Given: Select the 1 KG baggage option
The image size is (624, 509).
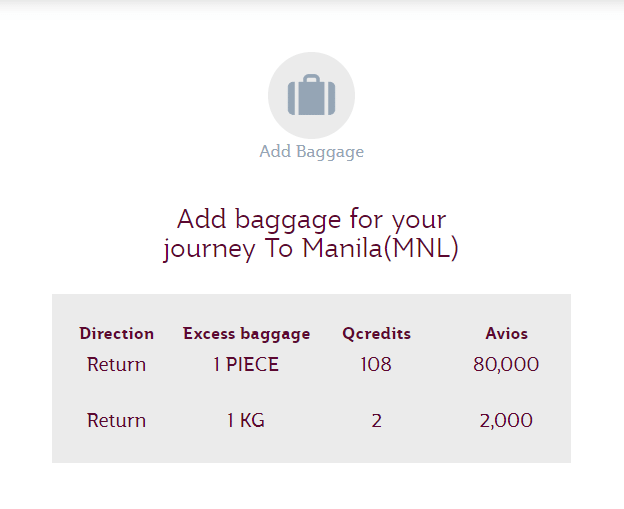Looking at the screenshot, I should pos(246,421).
